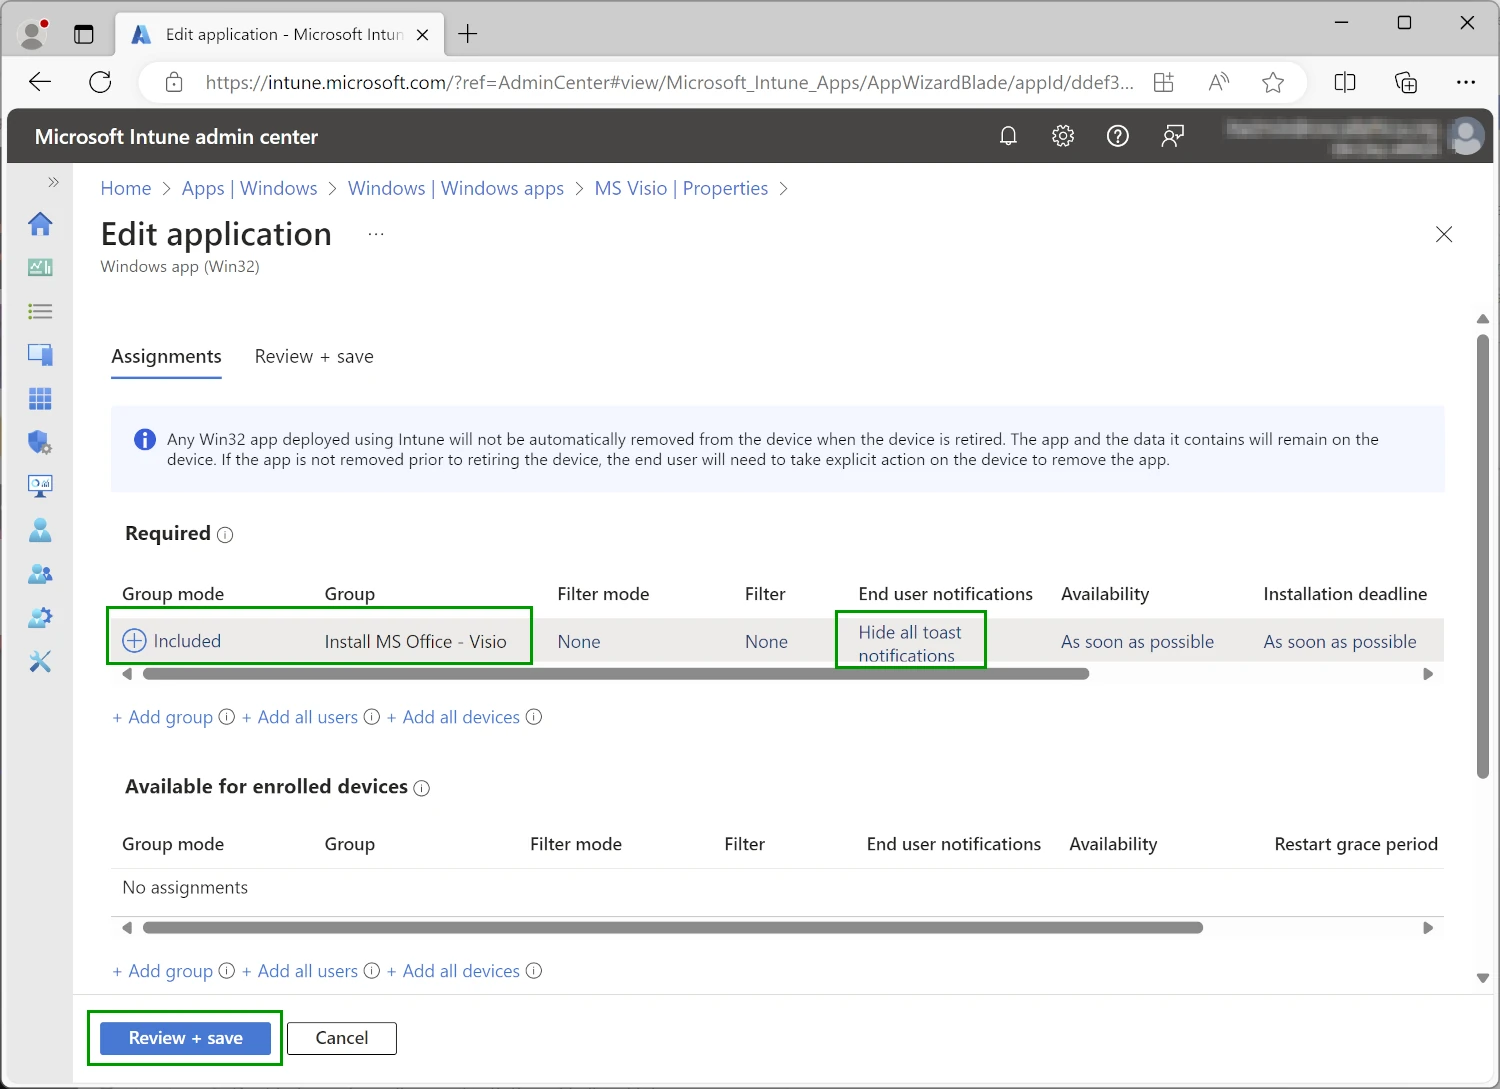
Task: Switch to the Review + save tab
Action: pyautogui.click(x=314, y=357)
